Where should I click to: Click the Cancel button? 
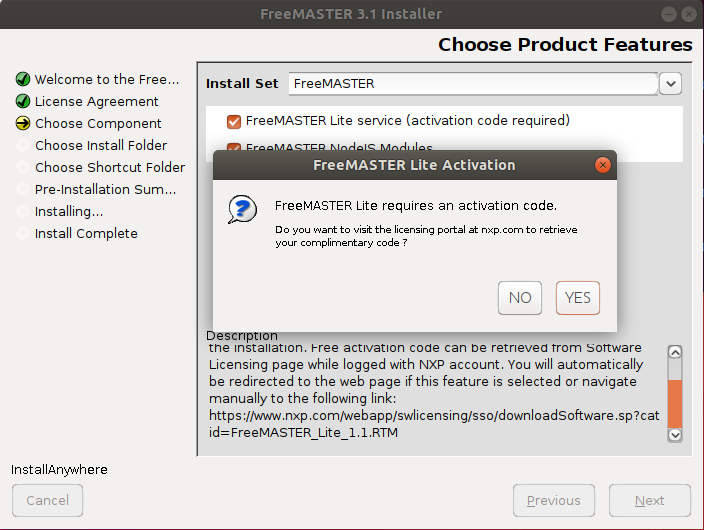tap(47, 501)
